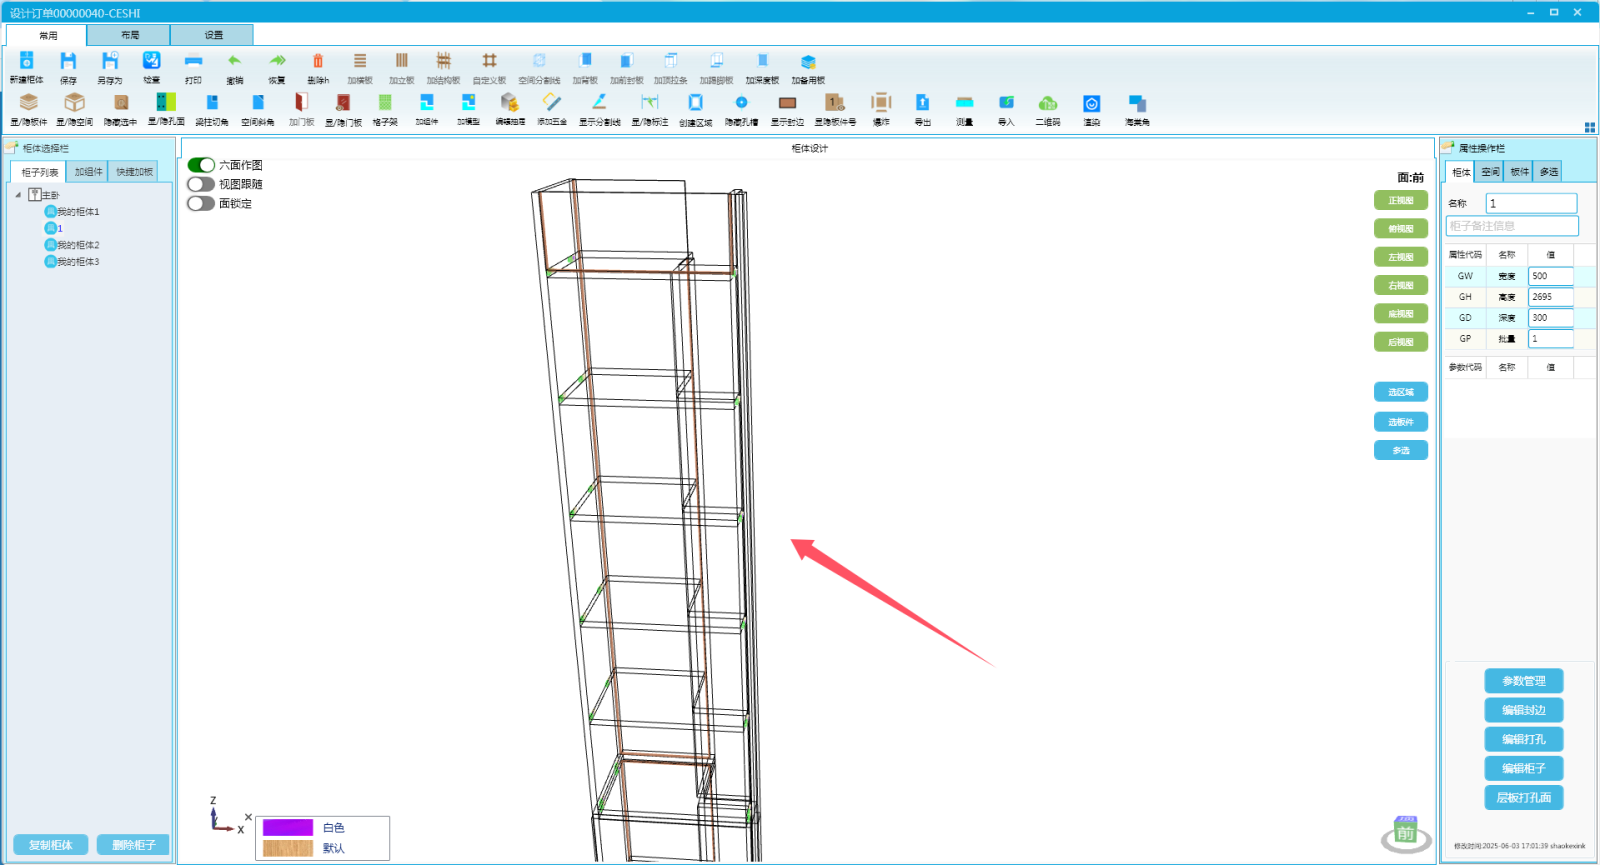The height and width of the screenshot is (865, 1600).
Task: Click the 新建柜体 new cabinet icon
Action: coord(27,61)
